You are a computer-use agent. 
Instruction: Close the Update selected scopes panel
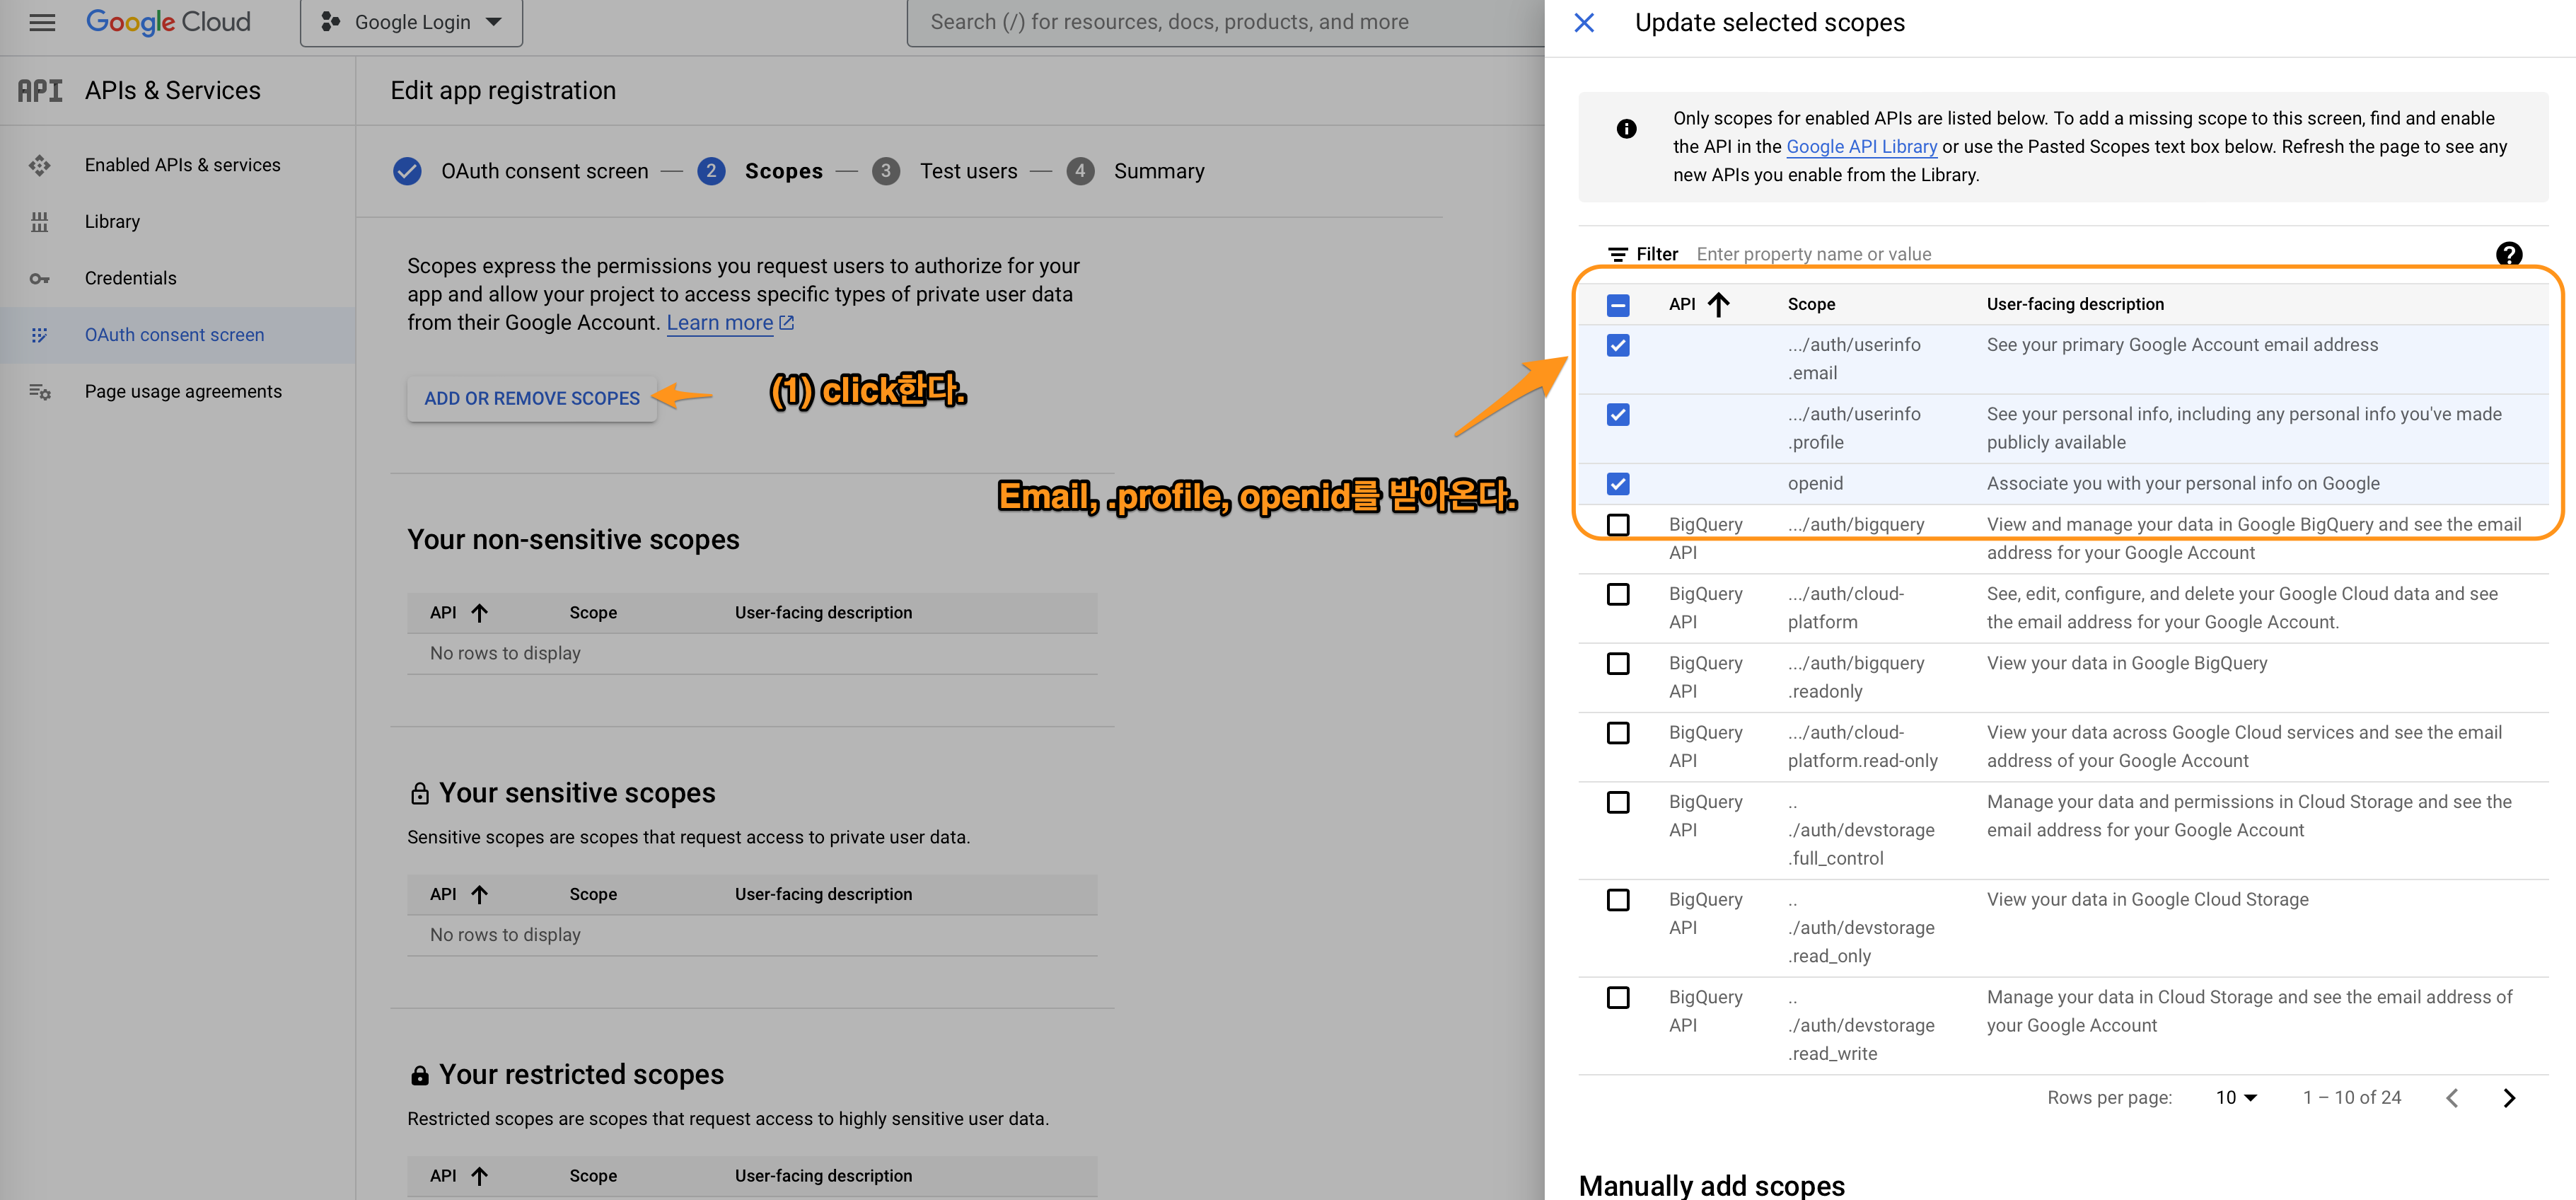click(1584, 22)
